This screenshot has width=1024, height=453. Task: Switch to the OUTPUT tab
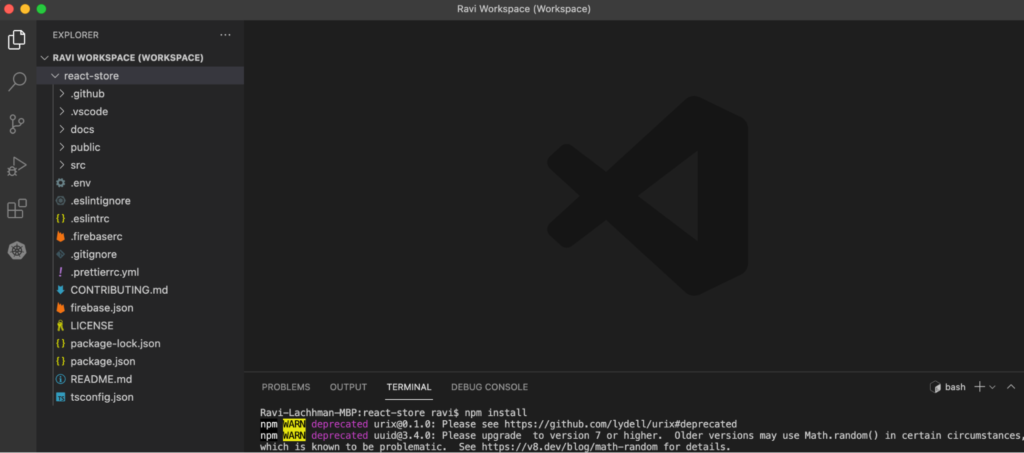[x=348, y=387]
